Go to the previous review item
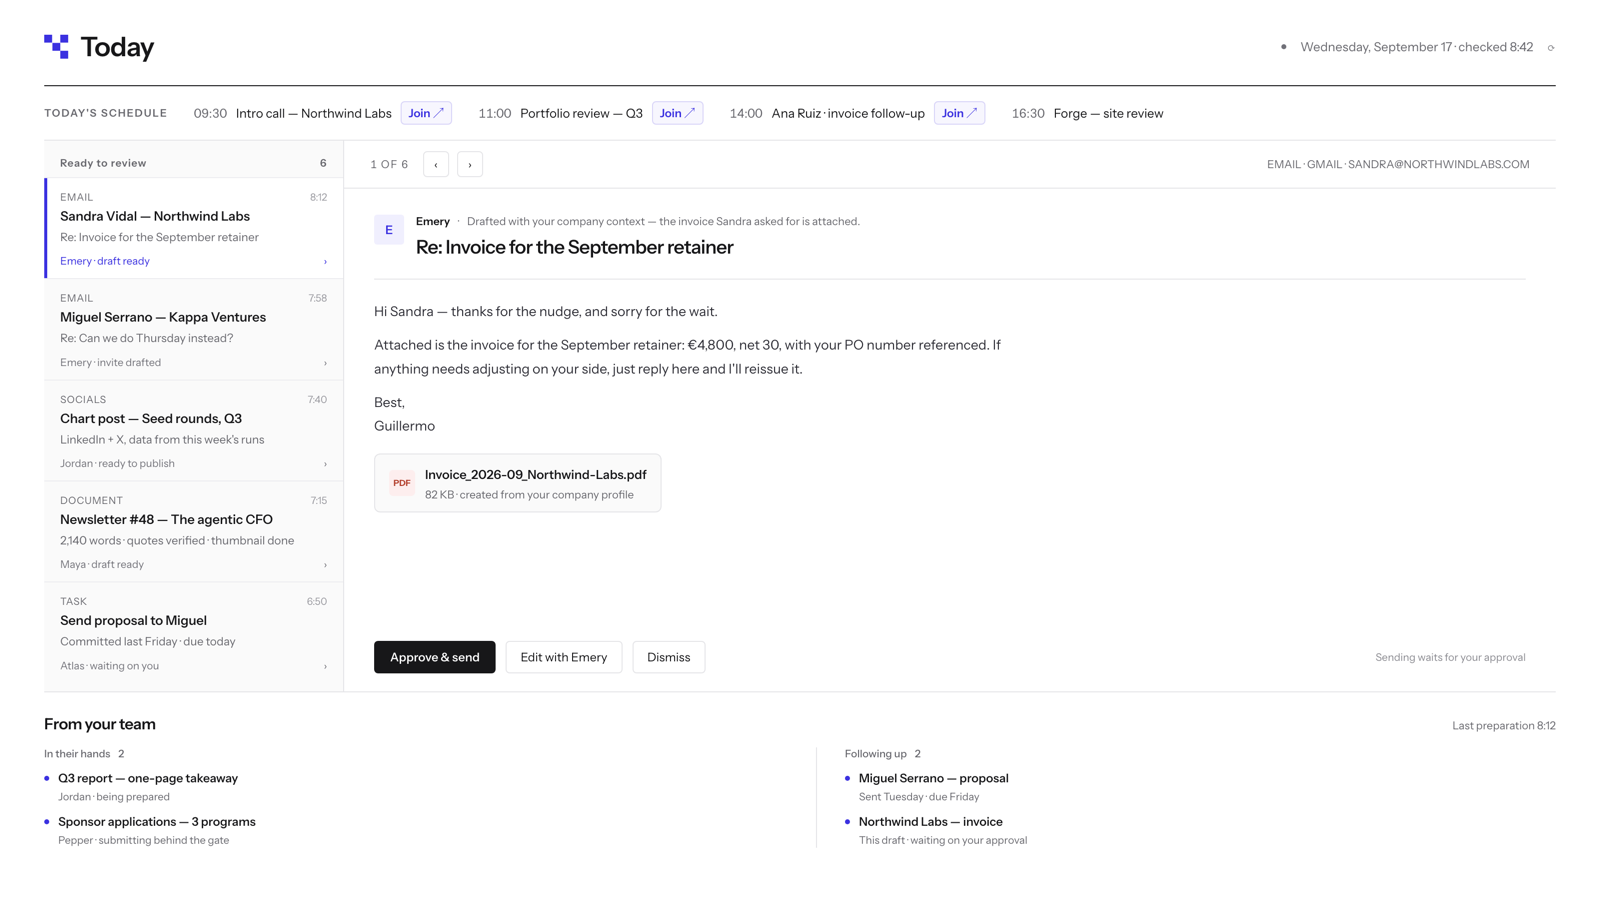Image resolution: width=1600 pixels, height=900 pixels. point(436,164)
